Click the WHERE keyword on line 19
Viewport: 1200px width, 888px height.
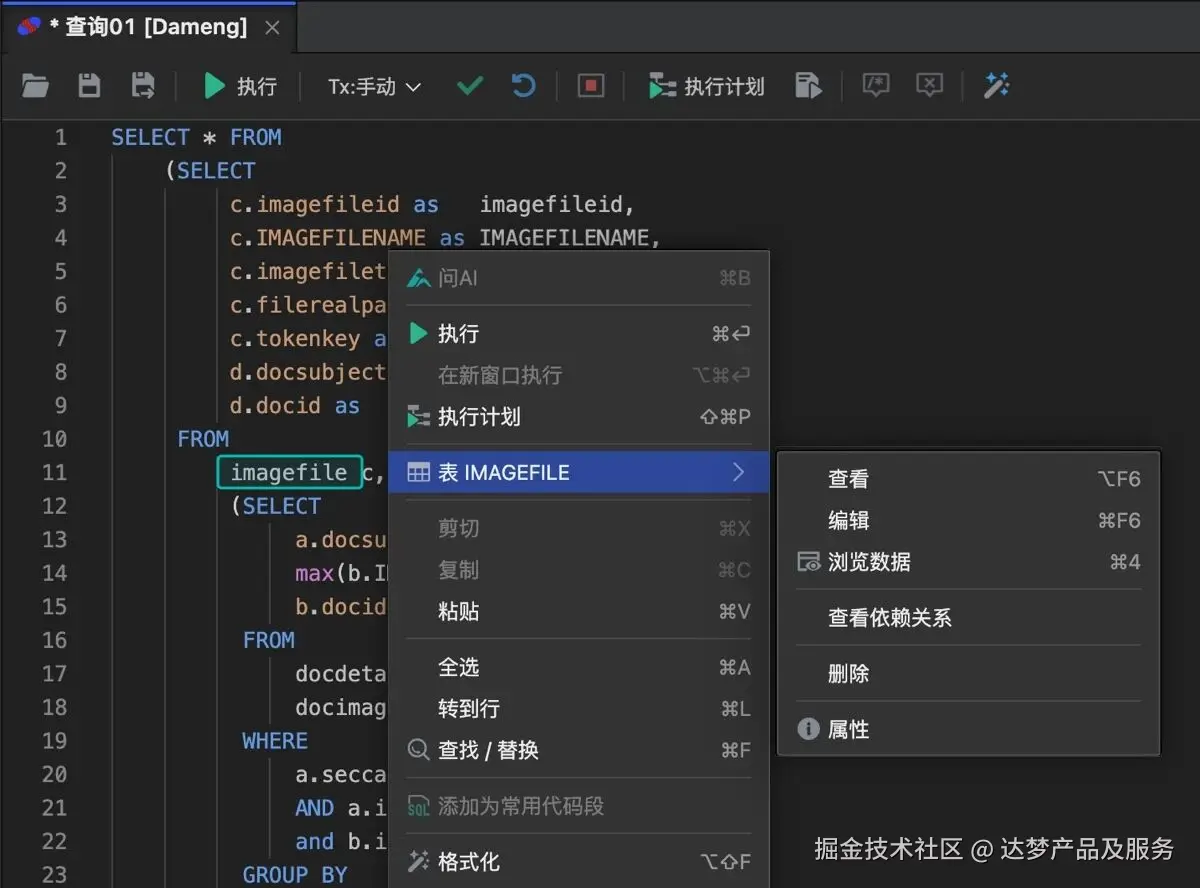pos(275,741)
